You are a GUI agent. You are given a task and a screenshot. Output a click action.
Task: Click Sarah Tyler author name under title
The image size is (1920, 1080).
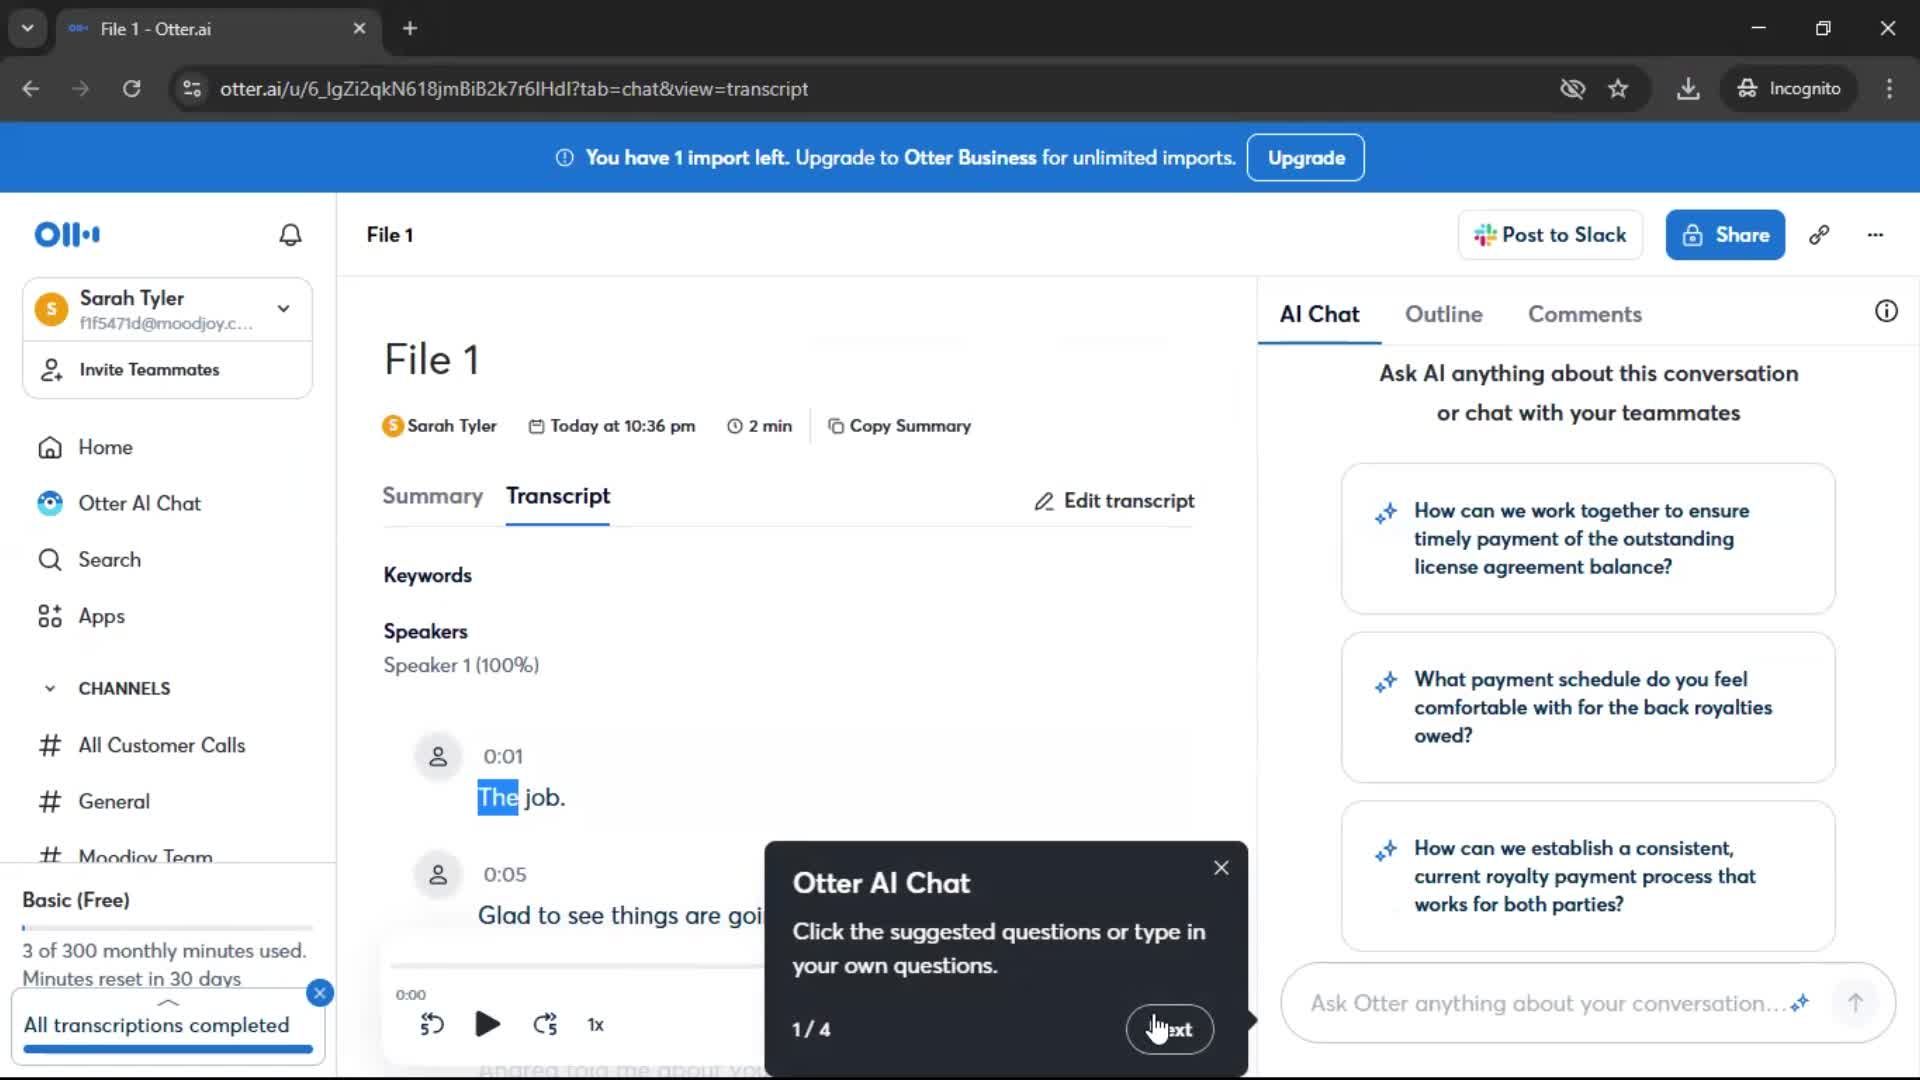click(452, 426)
